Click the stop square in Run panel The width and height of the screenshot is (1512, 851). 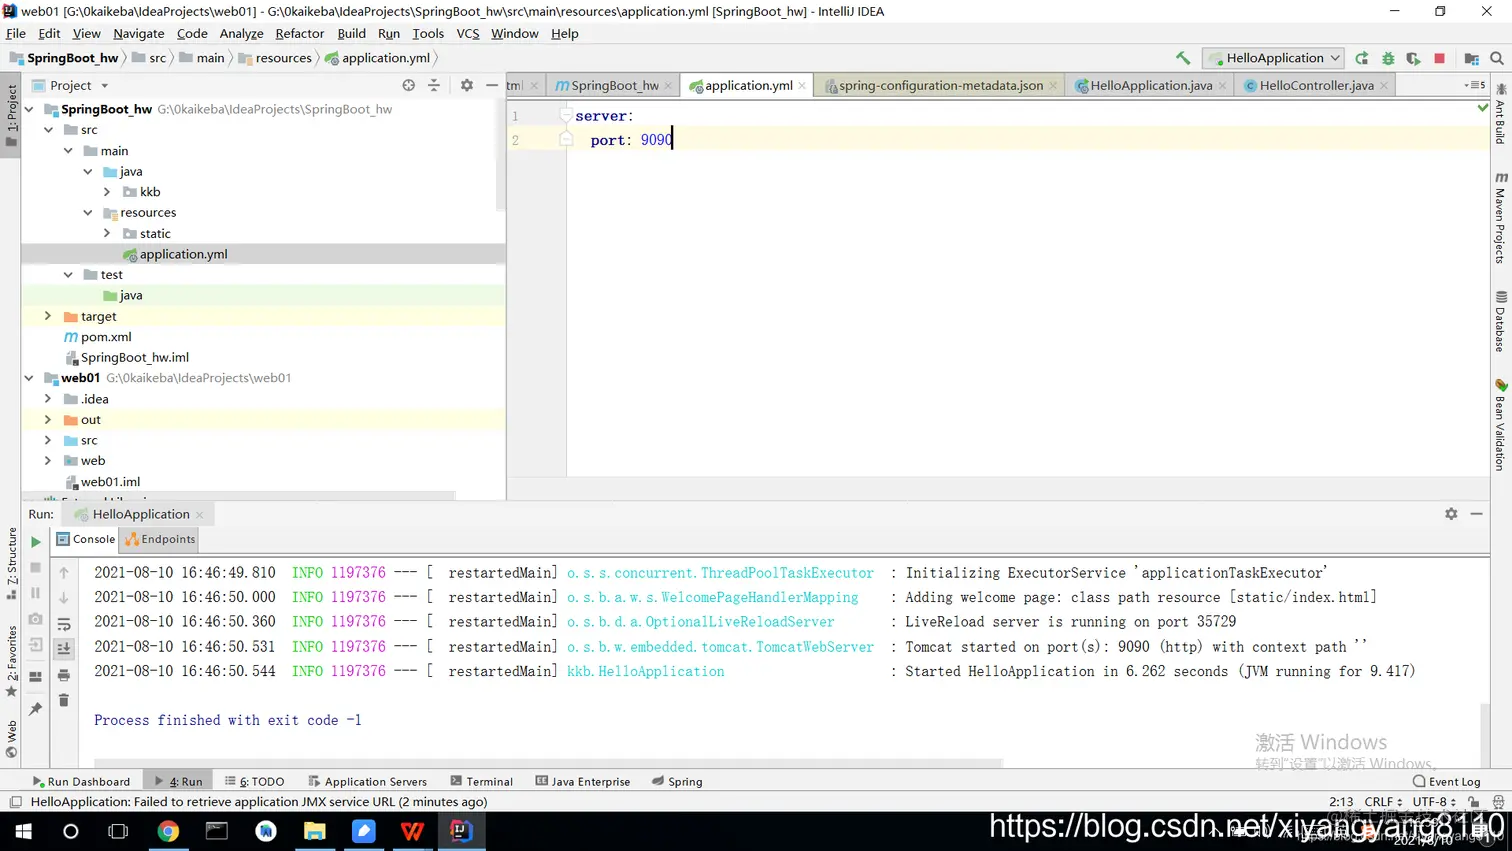tap(35, 567)
